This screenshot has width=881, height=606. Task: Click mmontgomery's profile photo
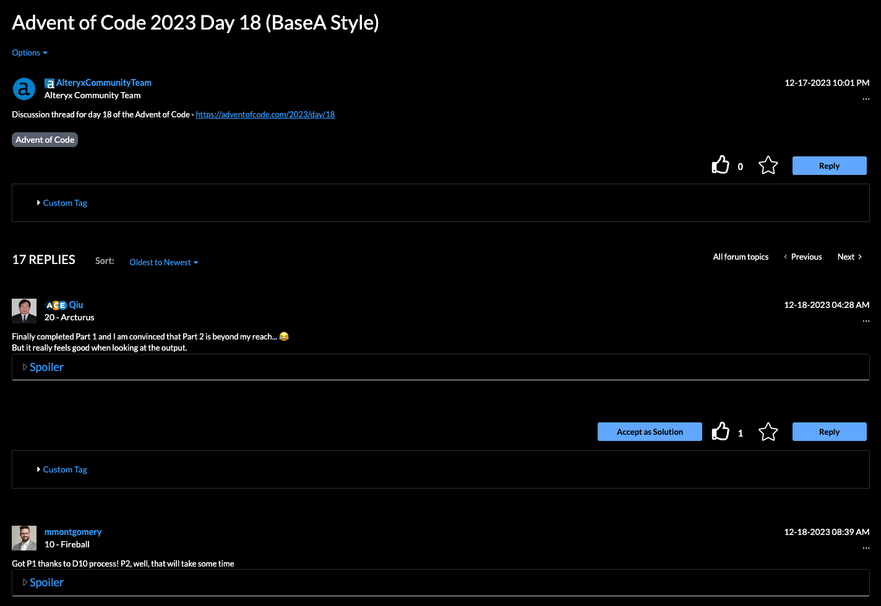tap(24, 538)
